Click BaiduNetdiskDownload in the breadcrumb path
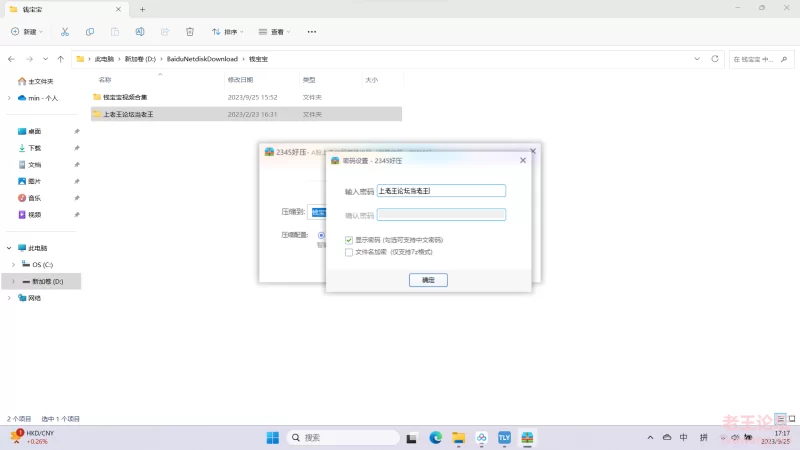 [x=202, y=59]
